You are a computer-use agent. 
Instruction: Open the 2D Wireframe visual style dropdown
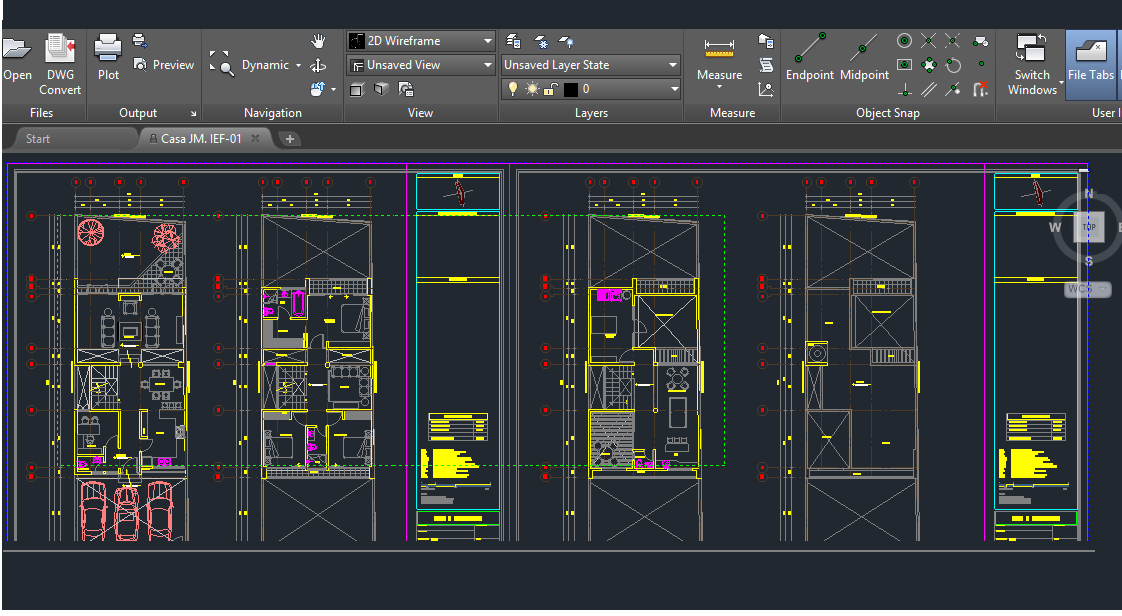pyautogui.click(x=487, y=41)
